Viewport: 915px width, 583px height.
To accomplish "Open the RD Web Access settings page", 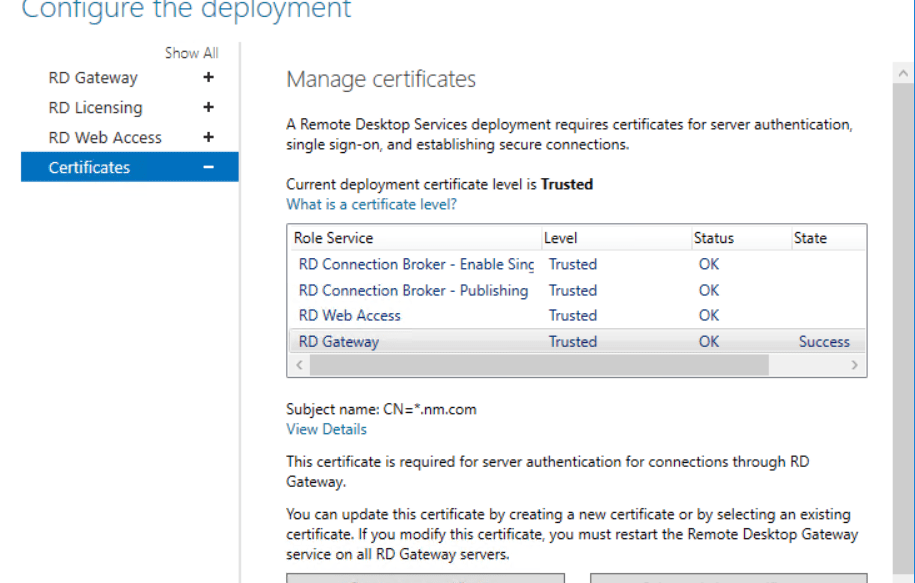I will tap(105, 138).
